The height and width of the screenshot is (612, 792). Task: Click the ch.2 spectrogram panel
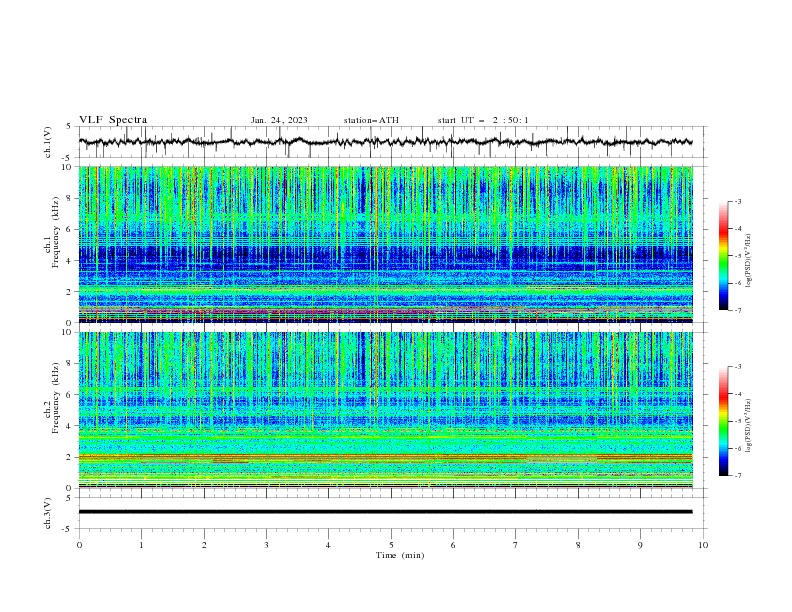(x=385, y=410)
